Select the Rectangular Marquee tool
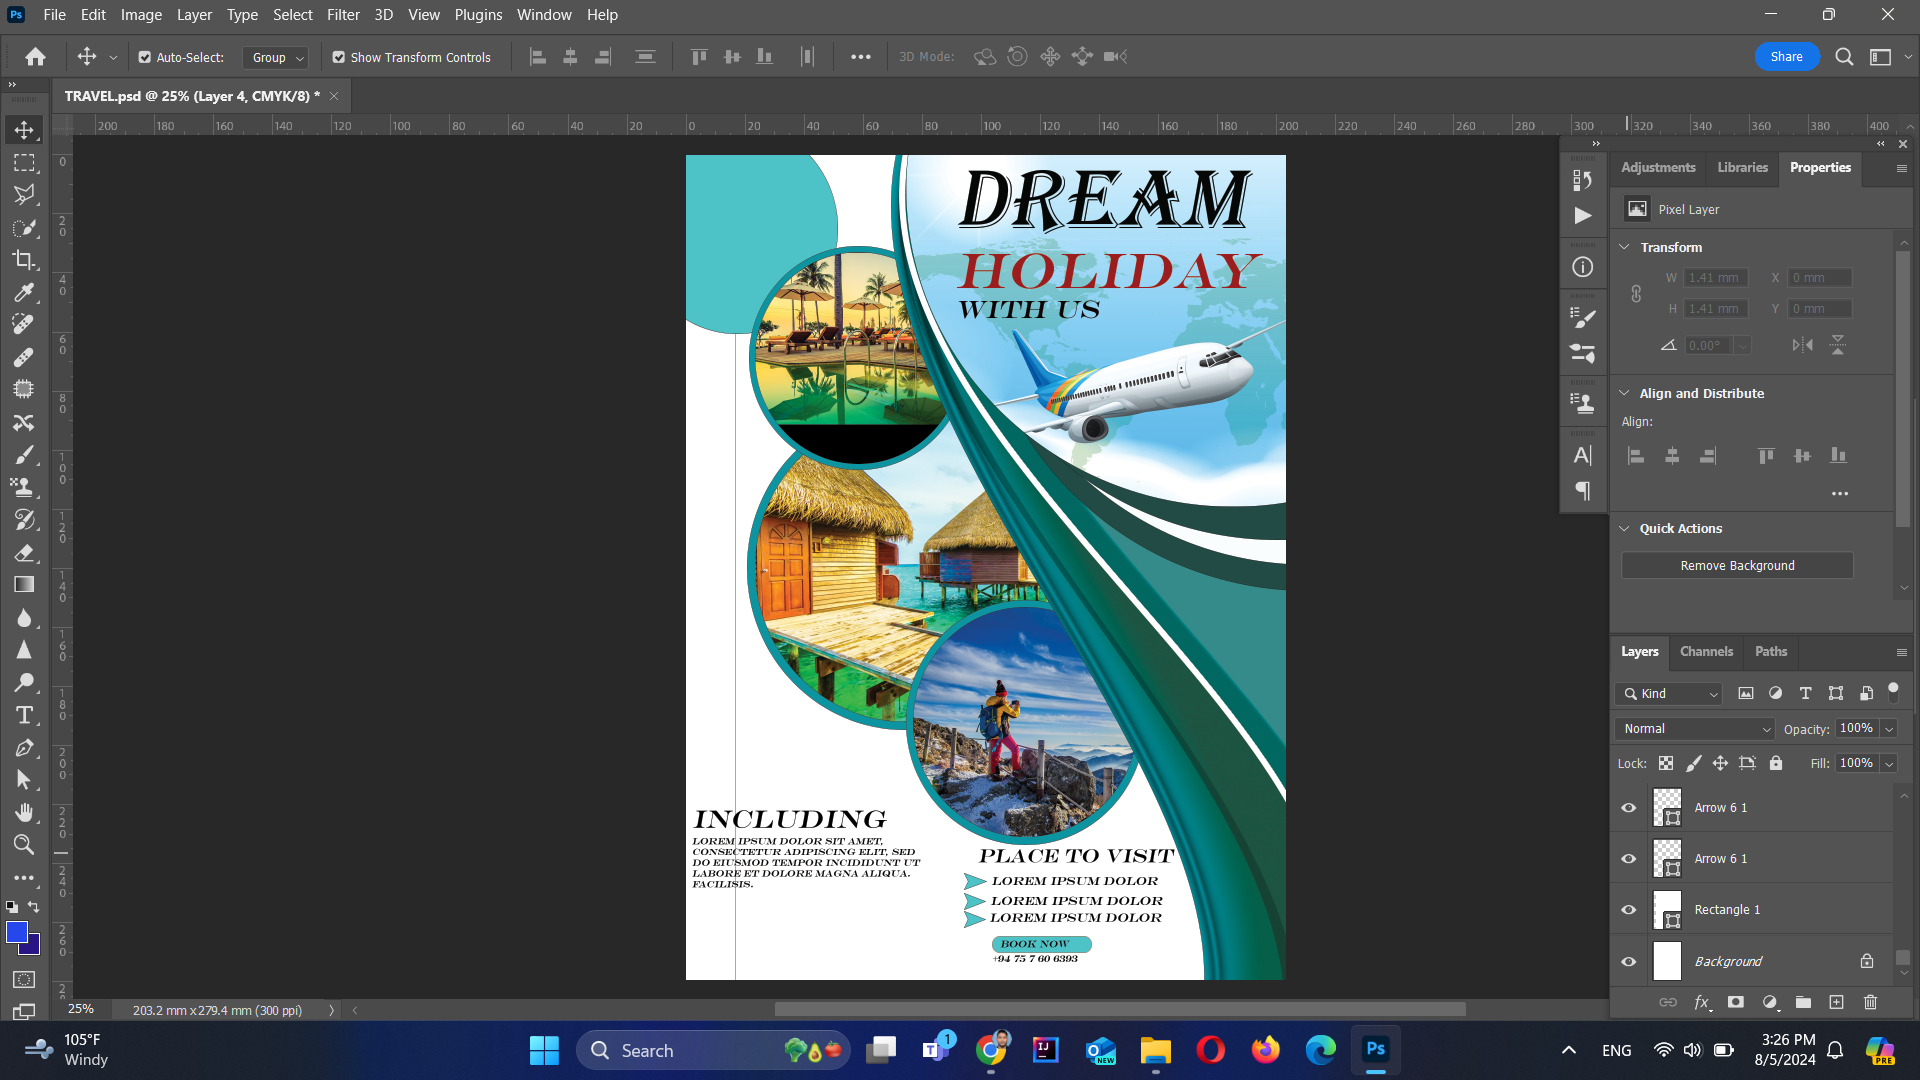The width and height of the screenshot is (1920, 1080). (24, 162)
